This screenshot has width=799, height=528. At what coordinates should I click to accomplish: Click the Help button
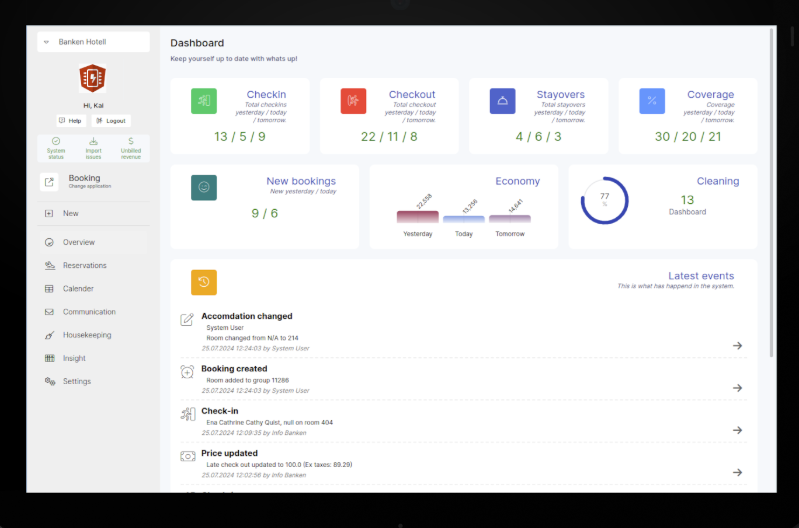[70, 121]
